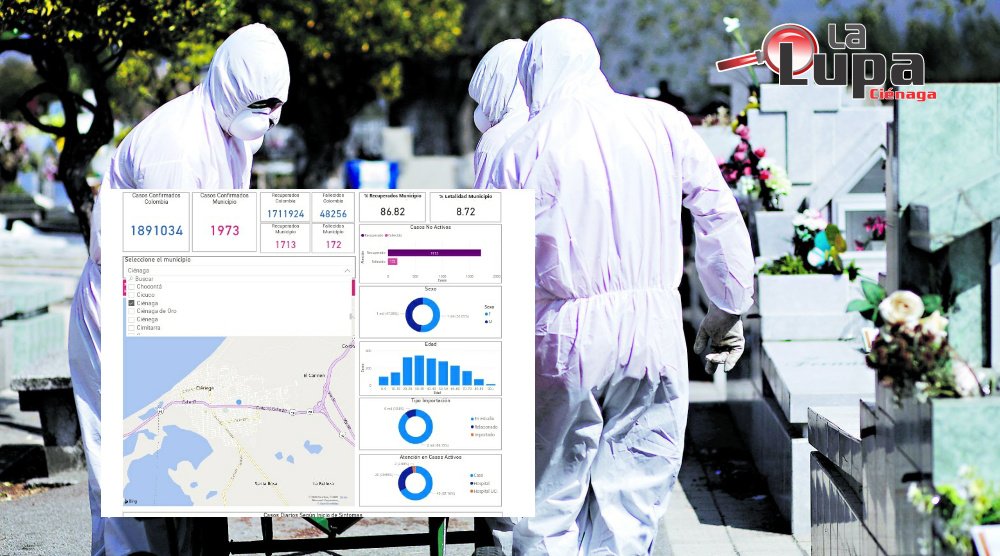1000x556 pixels.
Task: Check the Ciénega municipality checkbox
Action: tap(131, 319)
